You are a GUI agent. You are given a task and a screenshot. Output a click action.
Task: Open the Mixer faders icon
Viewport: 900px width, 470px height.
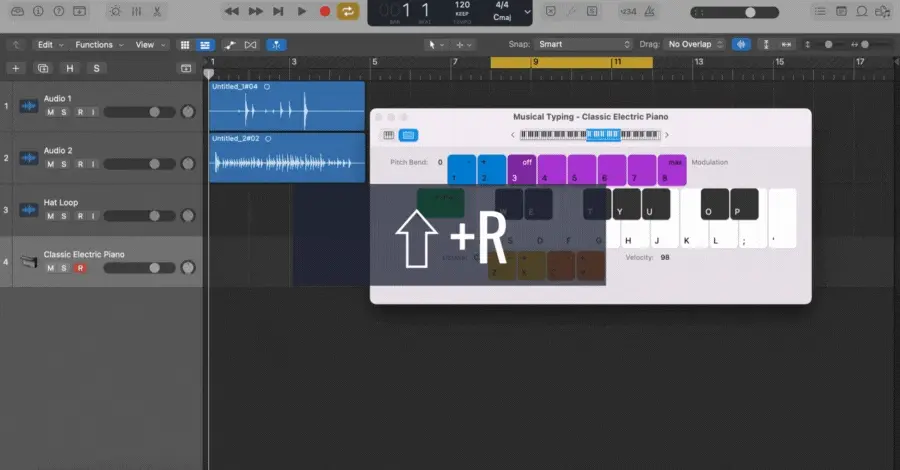137,11
